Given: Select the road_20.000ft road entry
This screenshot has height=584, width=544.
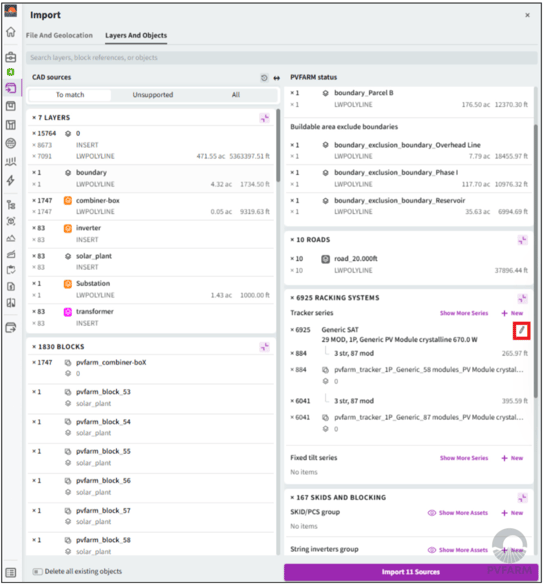Looking at the screenshot, I should [408, 264].
